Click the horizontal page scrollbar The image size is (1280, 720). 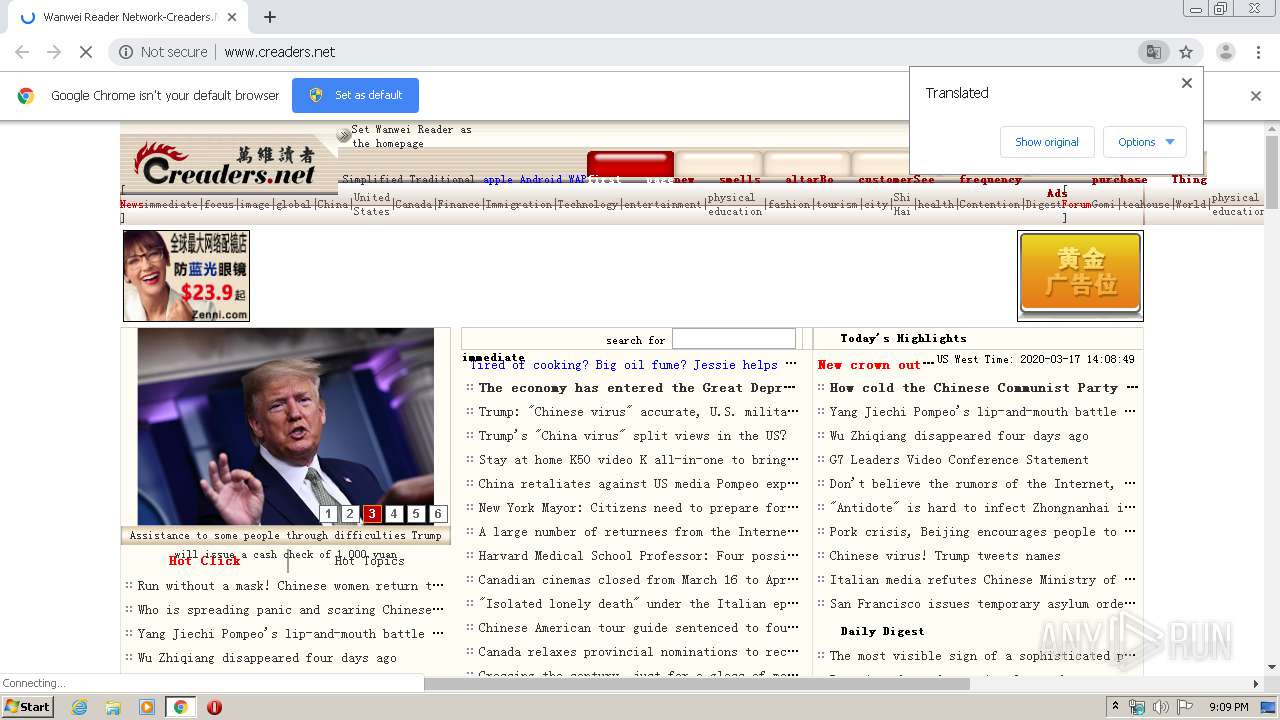tap(696, 684)
